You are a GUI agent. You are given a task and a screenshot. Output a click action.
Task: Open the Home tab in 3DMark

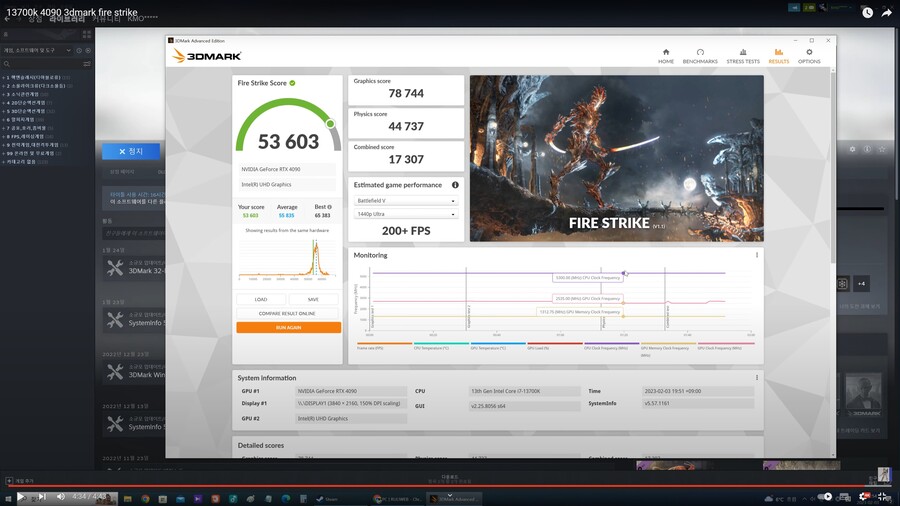666,56
